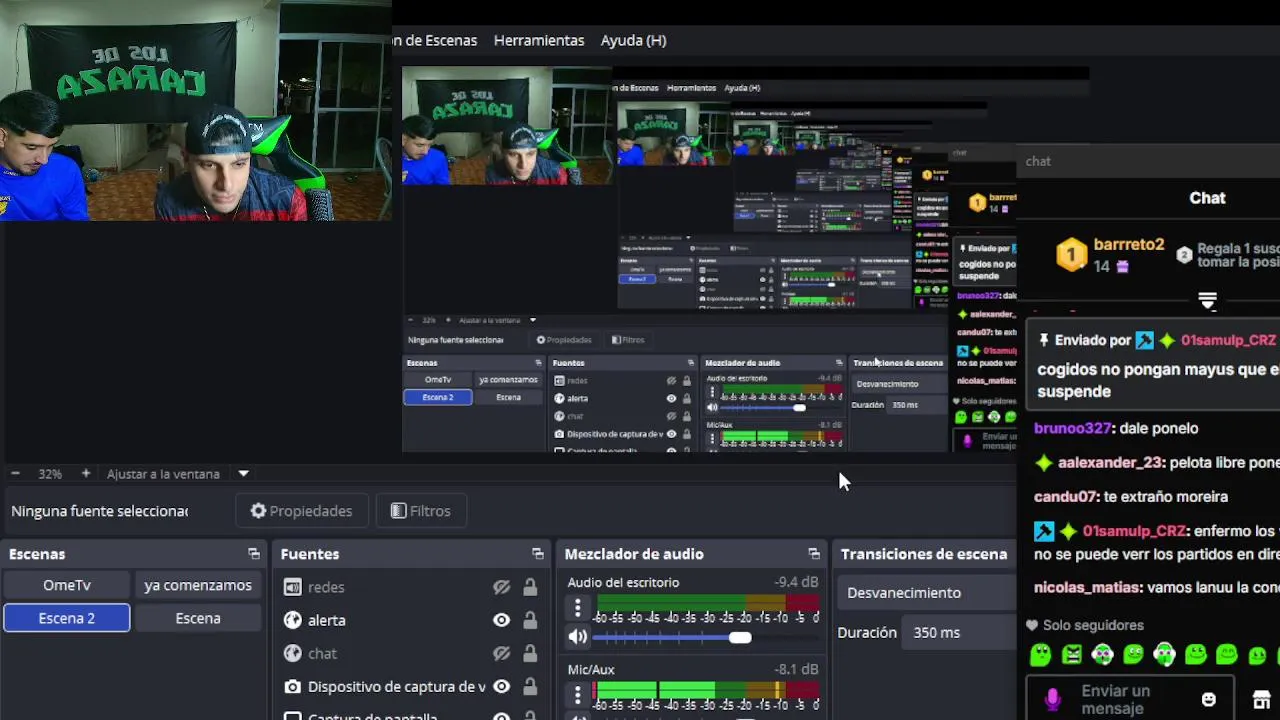Switch to the OmeTv scene

pos(67,585)
